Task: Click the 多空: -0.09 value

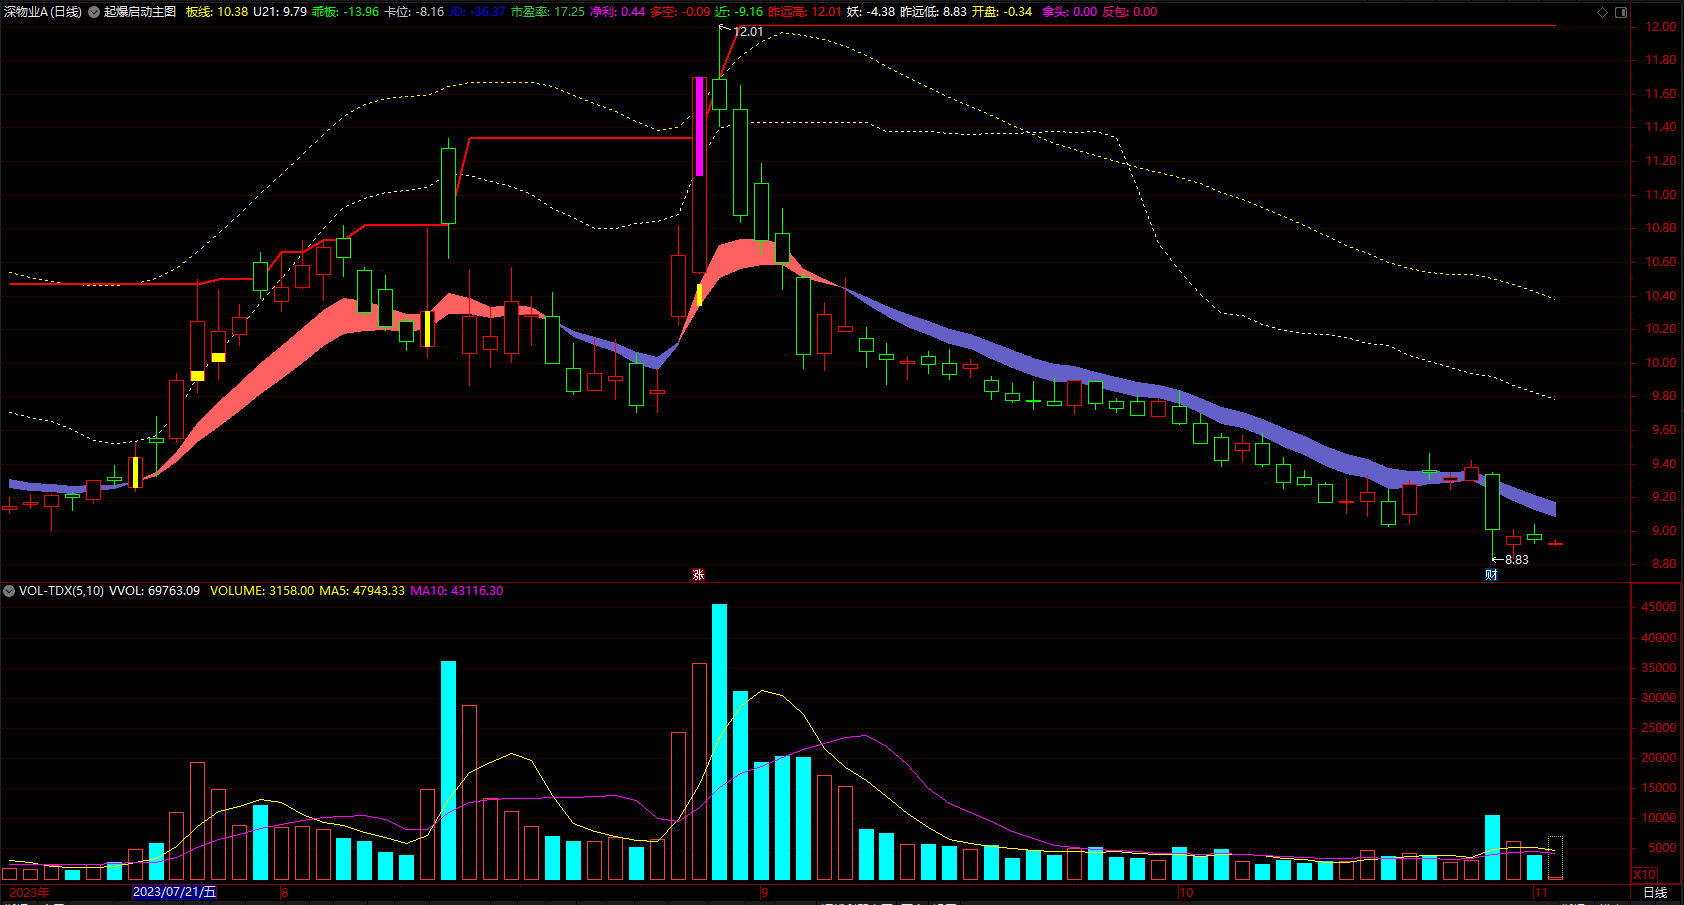Action: pos(680,12)
